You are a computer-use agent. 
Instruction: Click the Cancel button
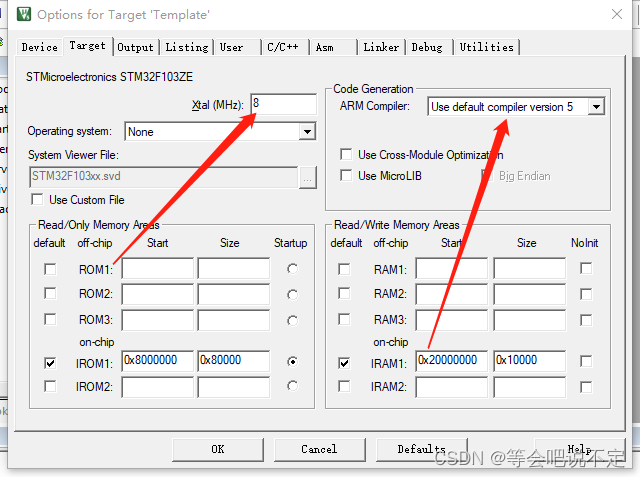tap(320, 450)
